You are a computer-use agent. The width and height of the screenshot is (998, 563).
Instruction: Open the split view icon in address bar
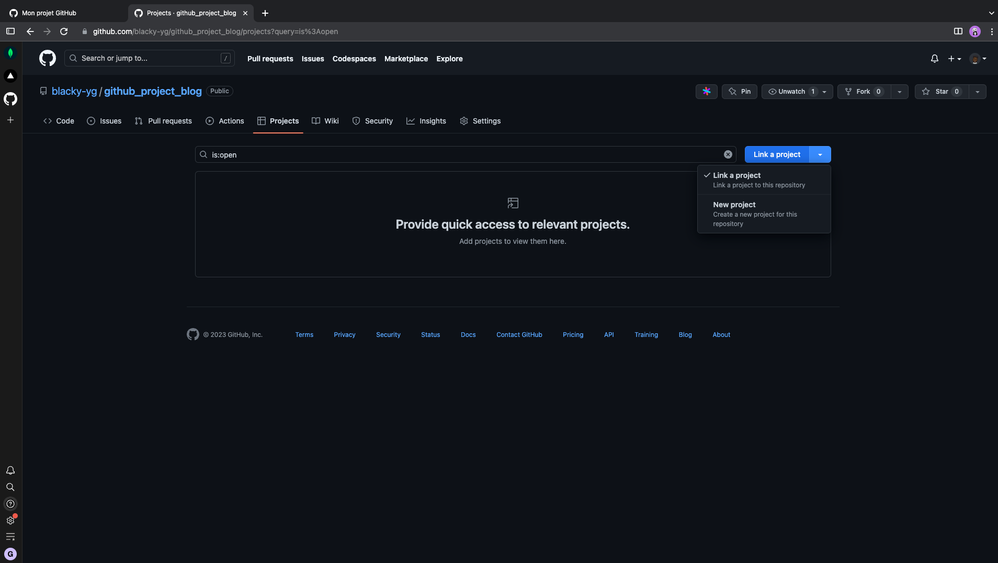click(x=958, y=31)
